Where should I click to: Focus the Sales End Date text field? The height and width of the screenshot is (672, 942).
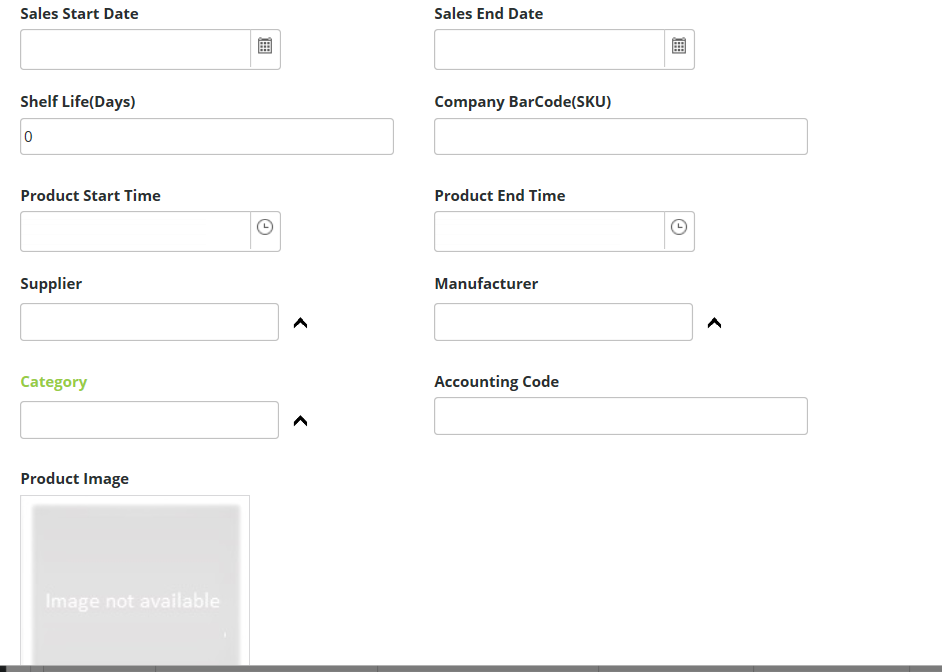[549, 49]
